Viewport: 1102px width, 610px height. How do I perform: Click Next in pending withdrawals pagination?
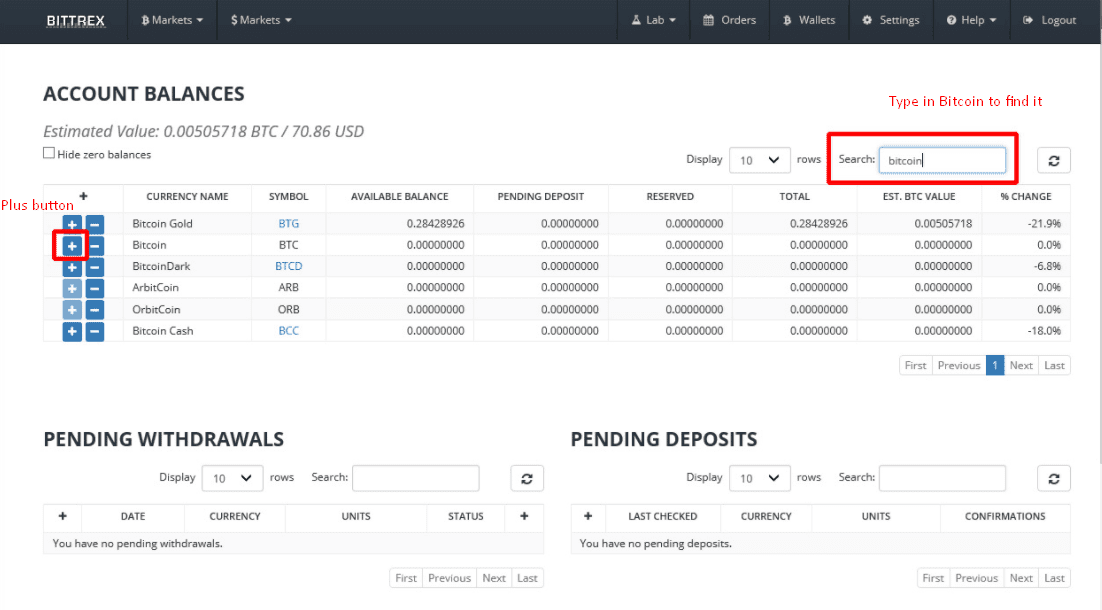pyautogui.click(x=493, y=578)
